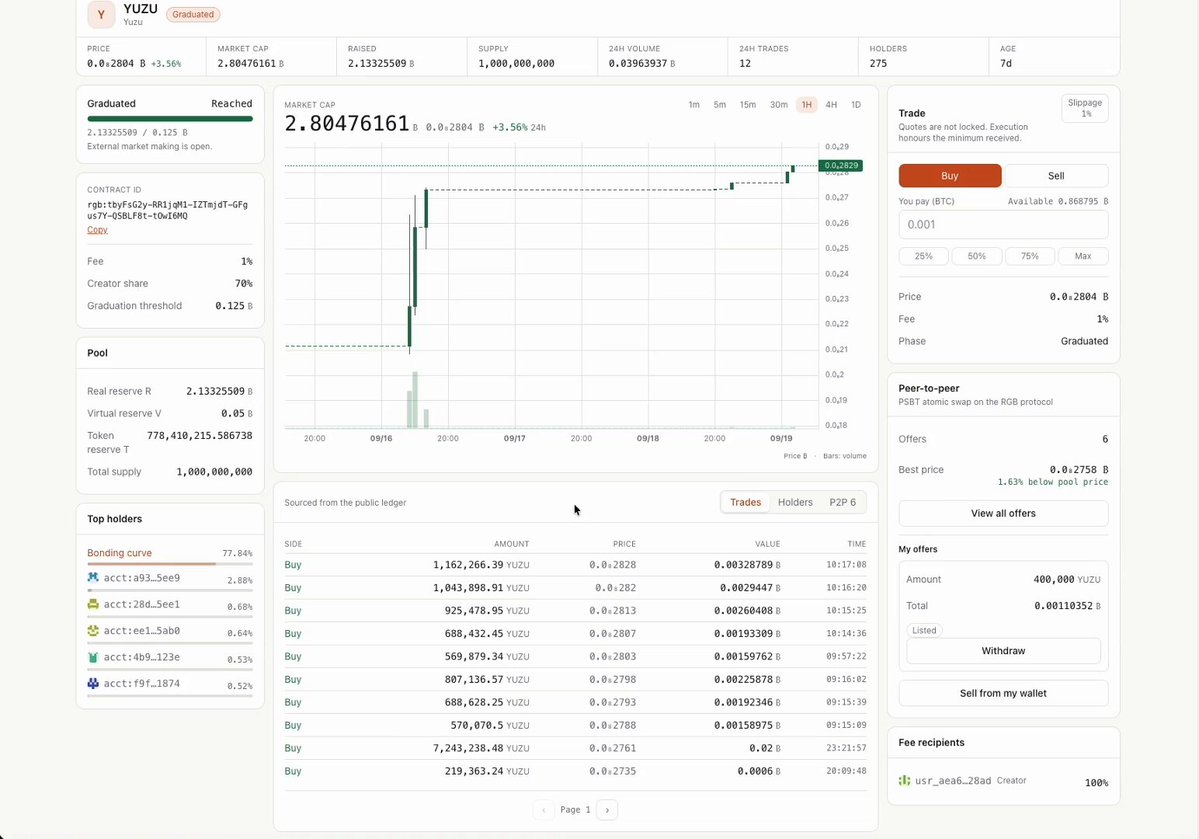Copy the contract ID
This screenshot has height=839, width=1199.
click(97, 229)
